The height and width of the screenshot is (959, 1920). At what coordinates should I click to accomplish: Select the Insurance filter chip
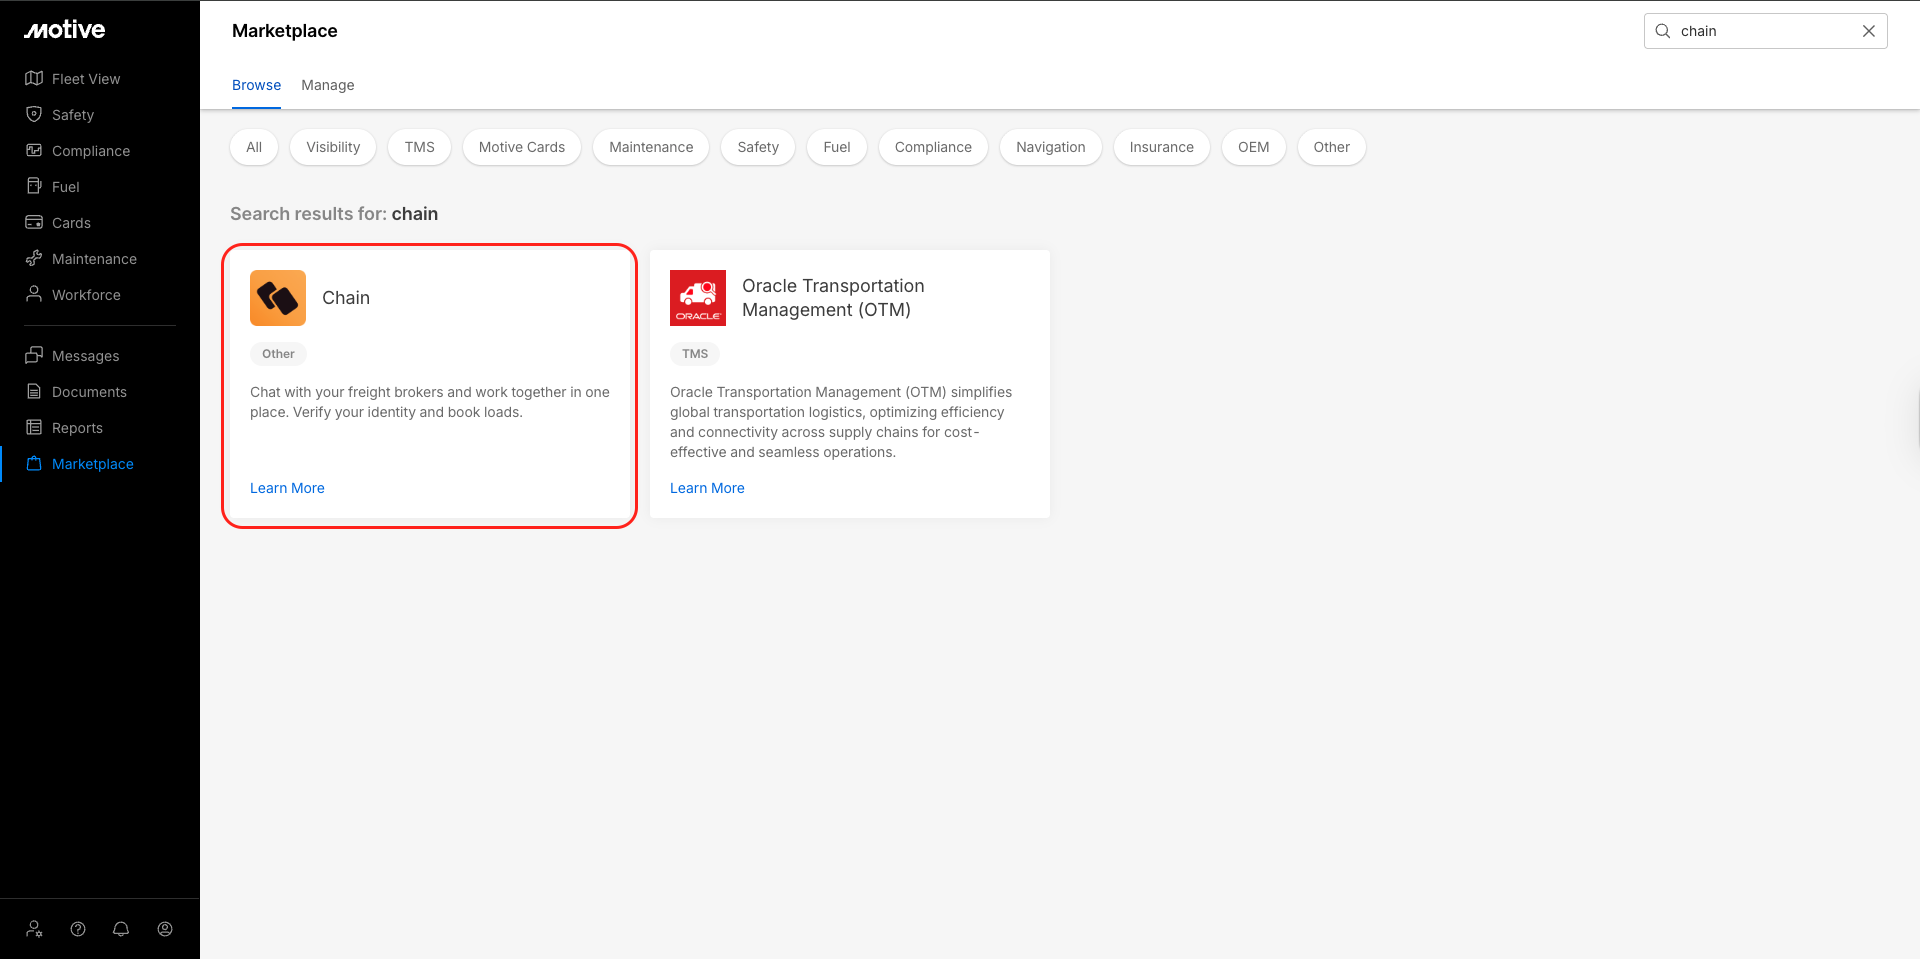coord(1161,147)
